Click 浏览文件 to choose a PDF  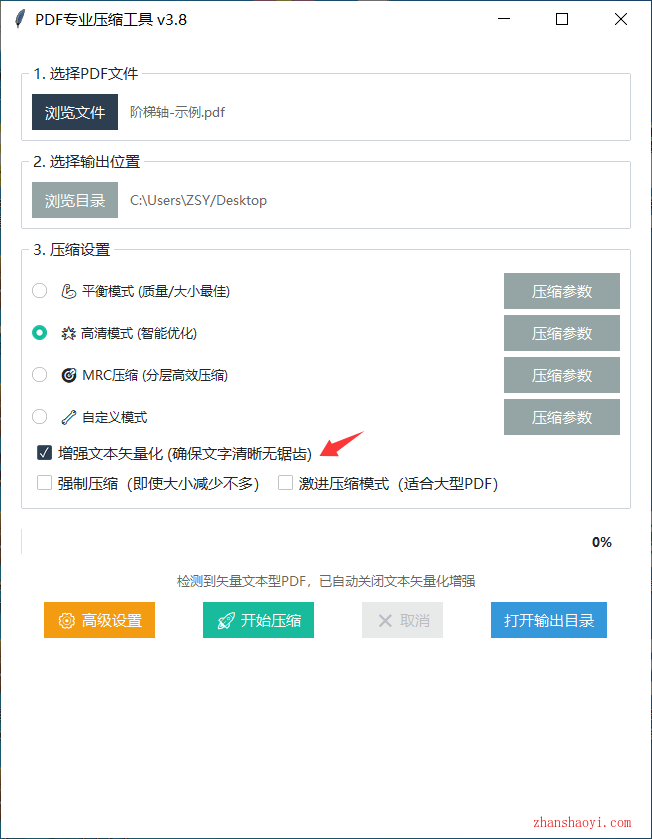(x=75, y=112)
